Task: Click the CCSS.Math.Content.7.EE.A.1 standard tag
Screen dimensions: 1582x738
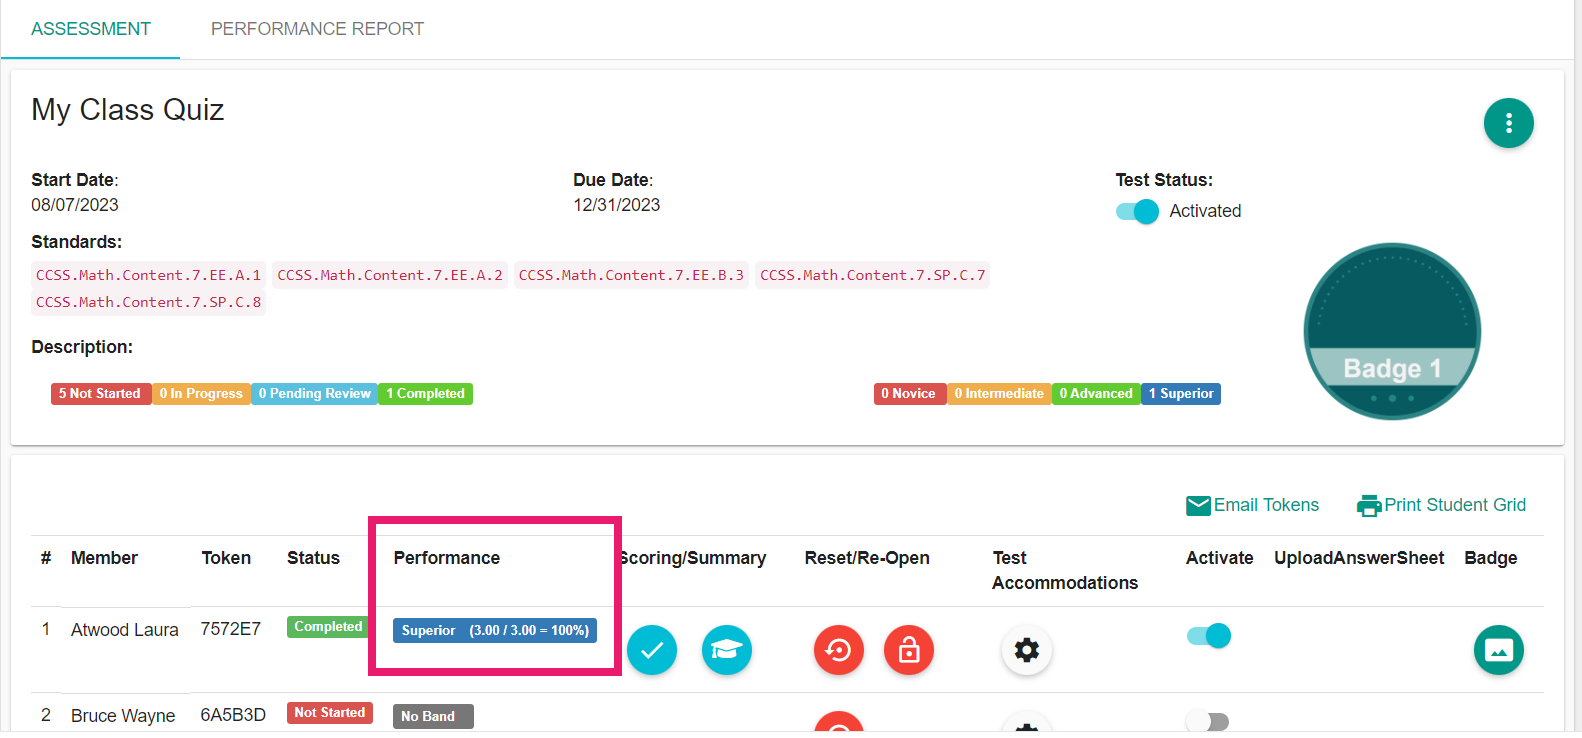Action: 148,275
